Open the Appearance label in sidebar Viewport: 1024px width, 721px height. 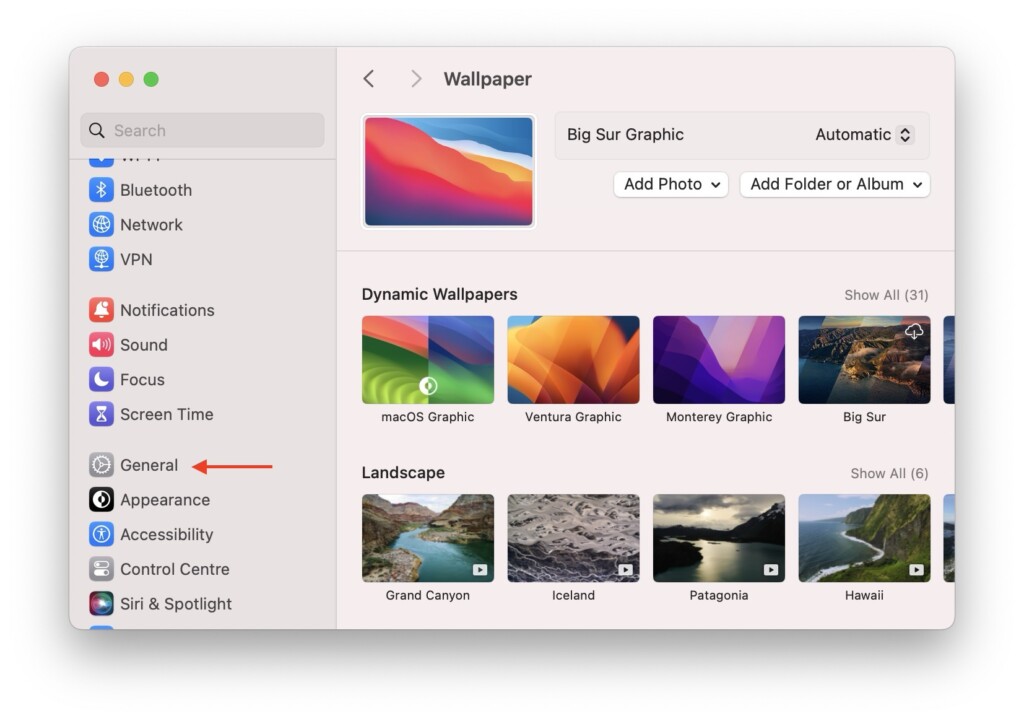coord(165,500)
